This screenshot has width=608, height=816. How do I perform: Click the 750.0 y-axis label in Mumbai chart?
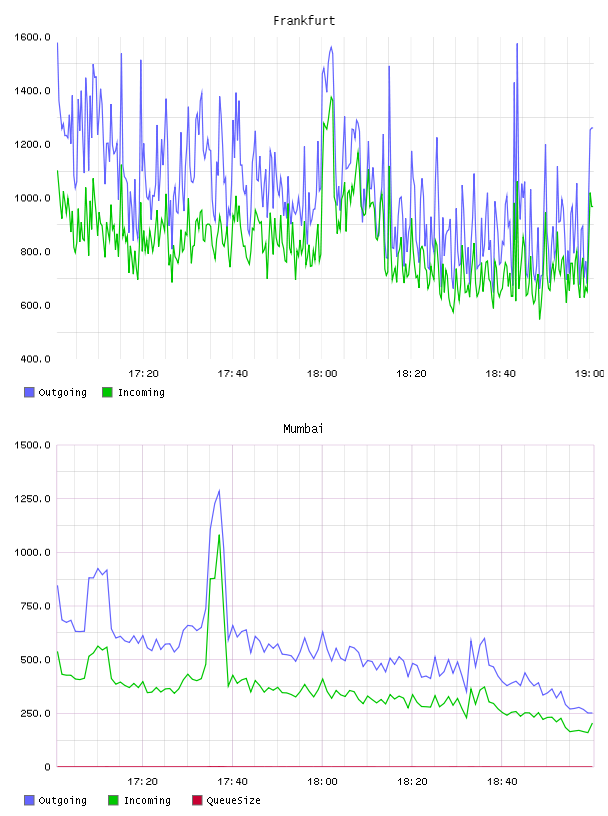pyautogui.click(x=35, y=606)
